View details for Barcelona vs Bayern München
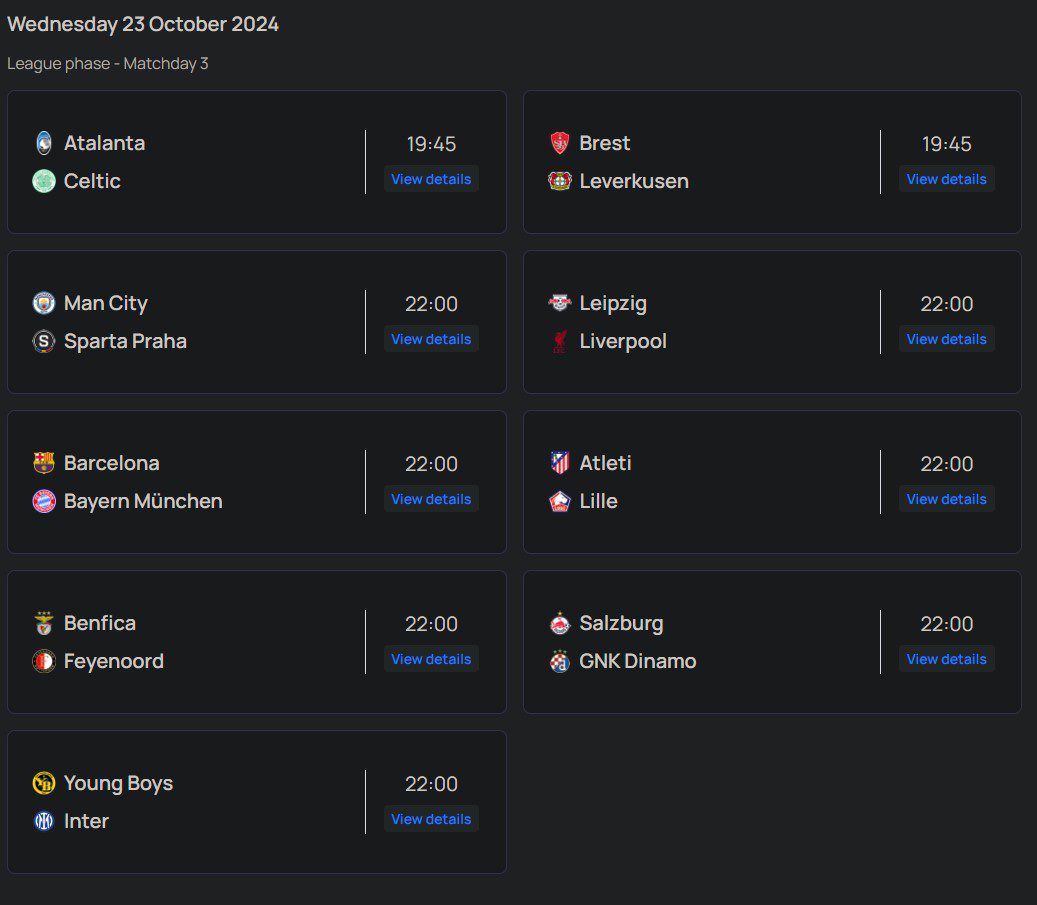The width and height of the screenshot is (1037, 905). (431, 499)
